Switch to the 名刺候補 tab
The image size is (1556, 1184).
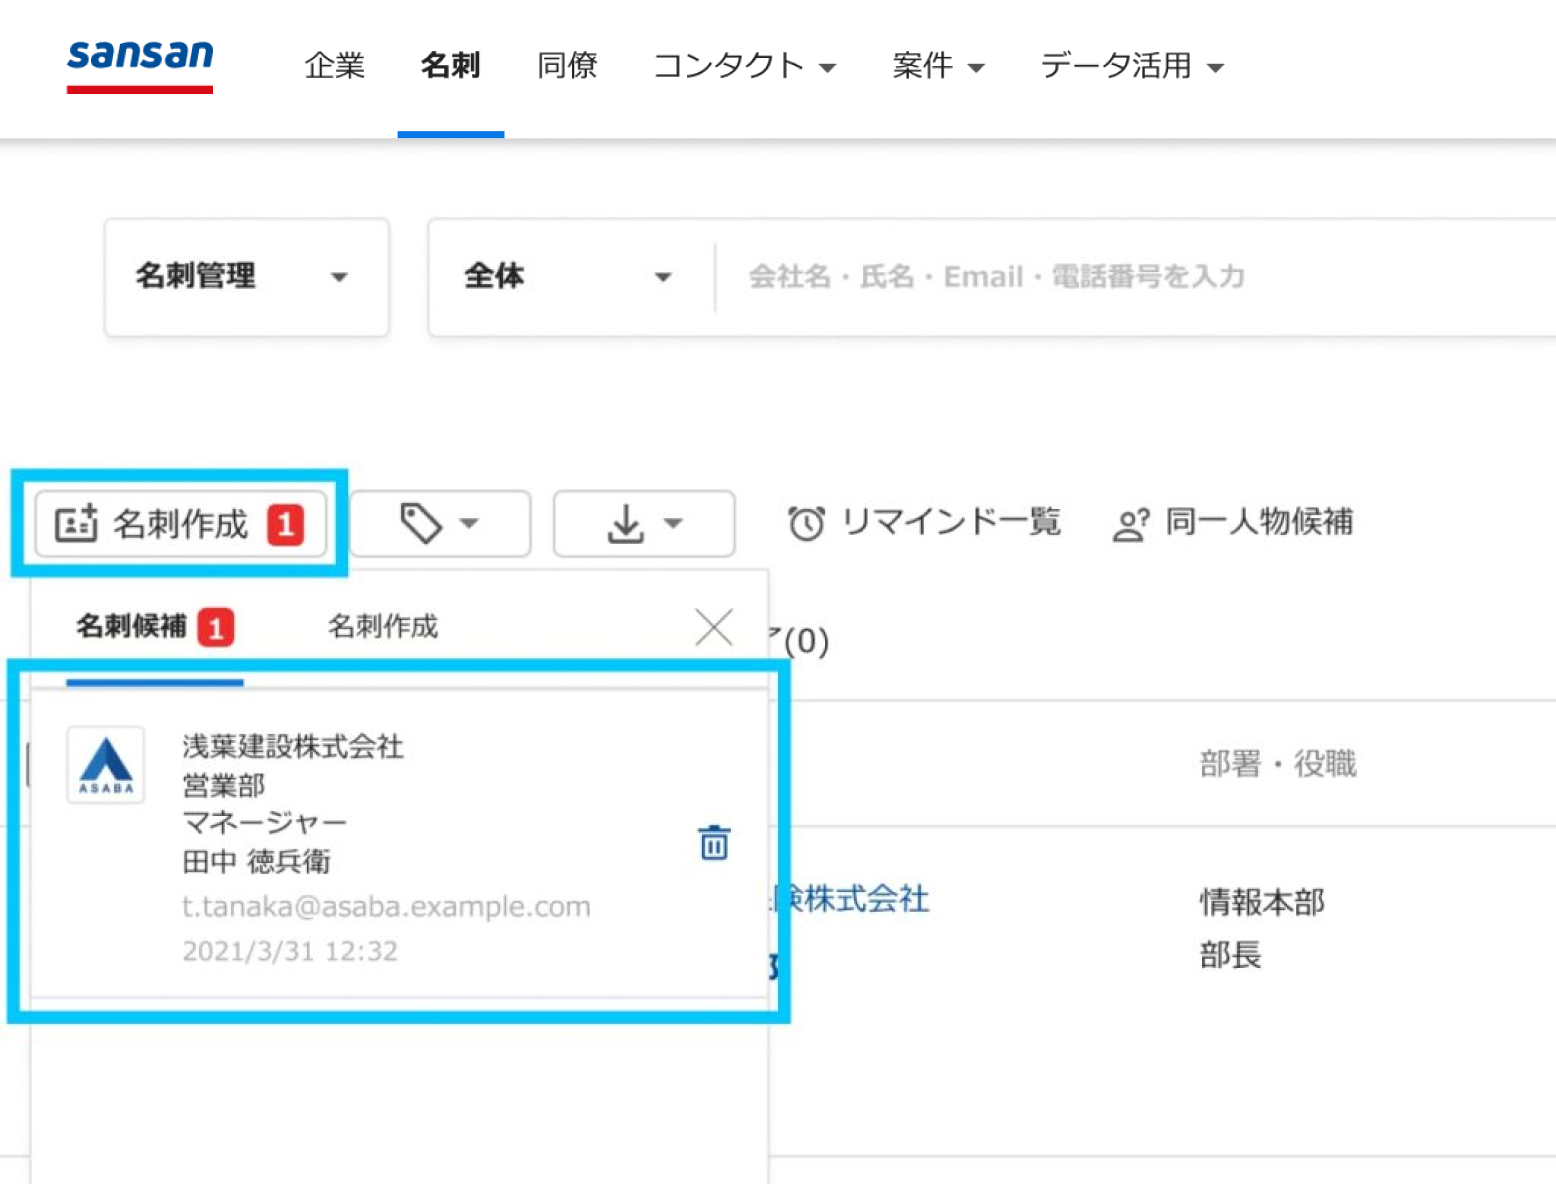pyautogui.click(x=155, y=628)
